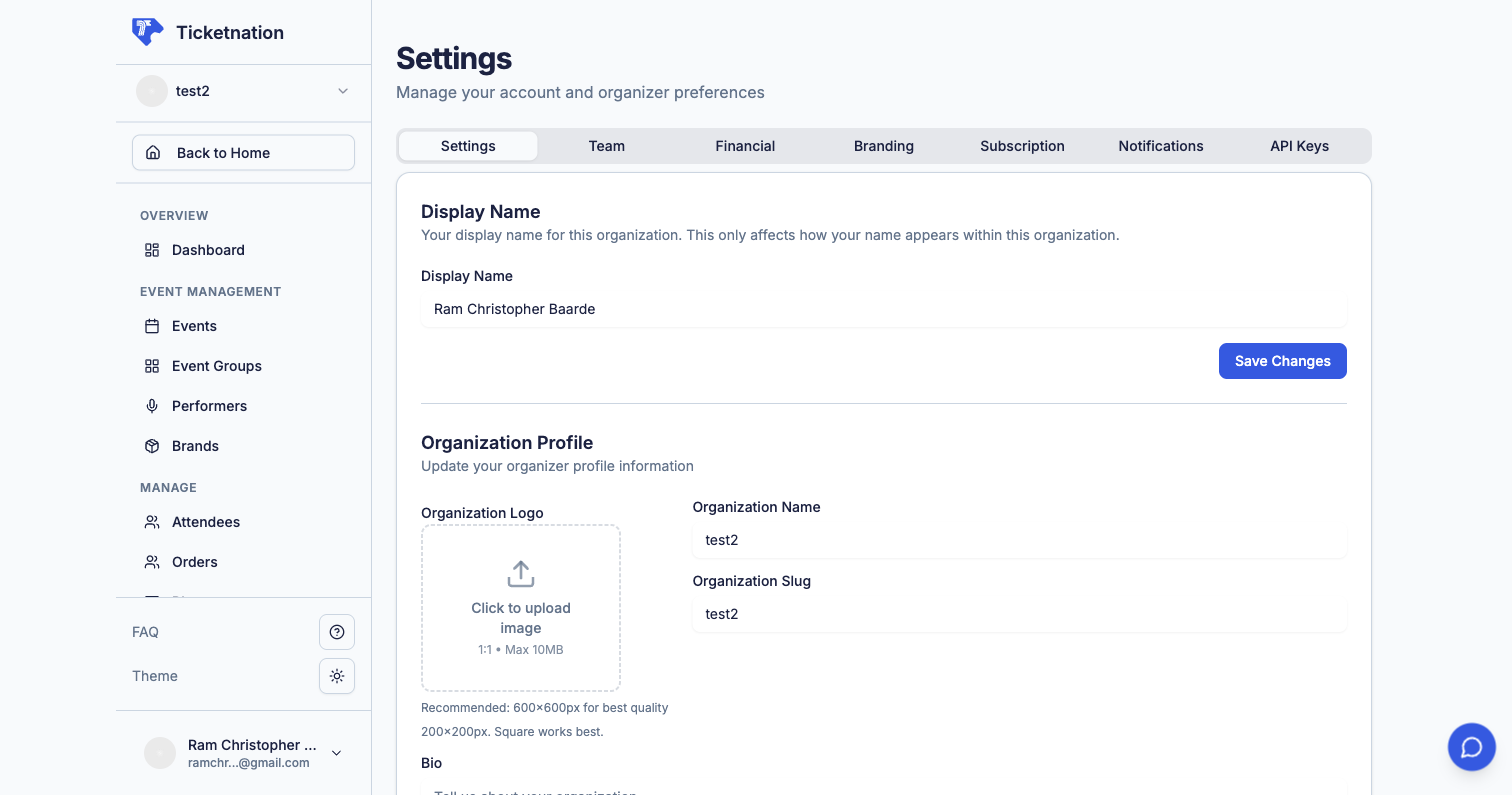Select the Attendees people icon
Image resolution: width=1512 pixels, height=795 pixels.
click(152, 522)
